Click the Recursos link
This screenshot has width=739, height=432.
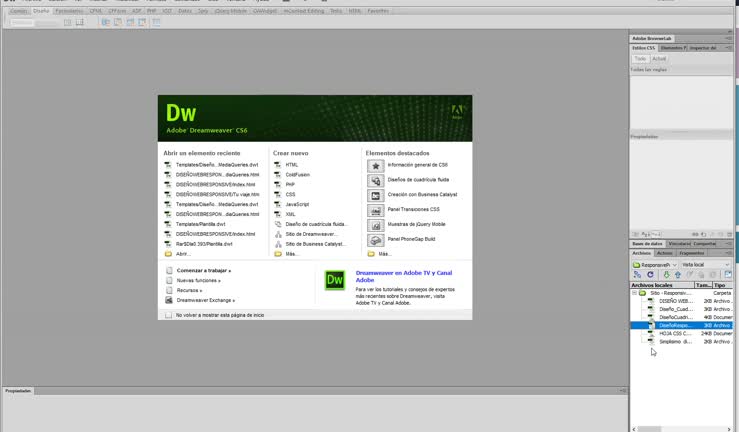coord(189,290)
